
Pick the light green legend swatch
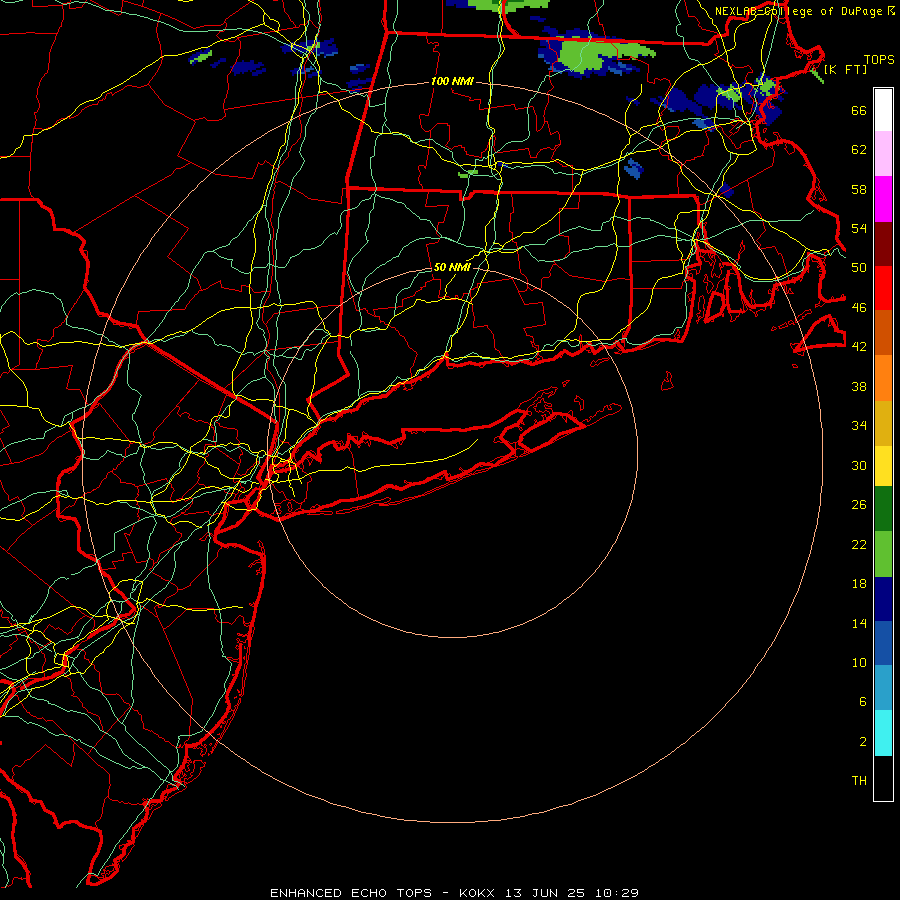click(x=883, y=554)
